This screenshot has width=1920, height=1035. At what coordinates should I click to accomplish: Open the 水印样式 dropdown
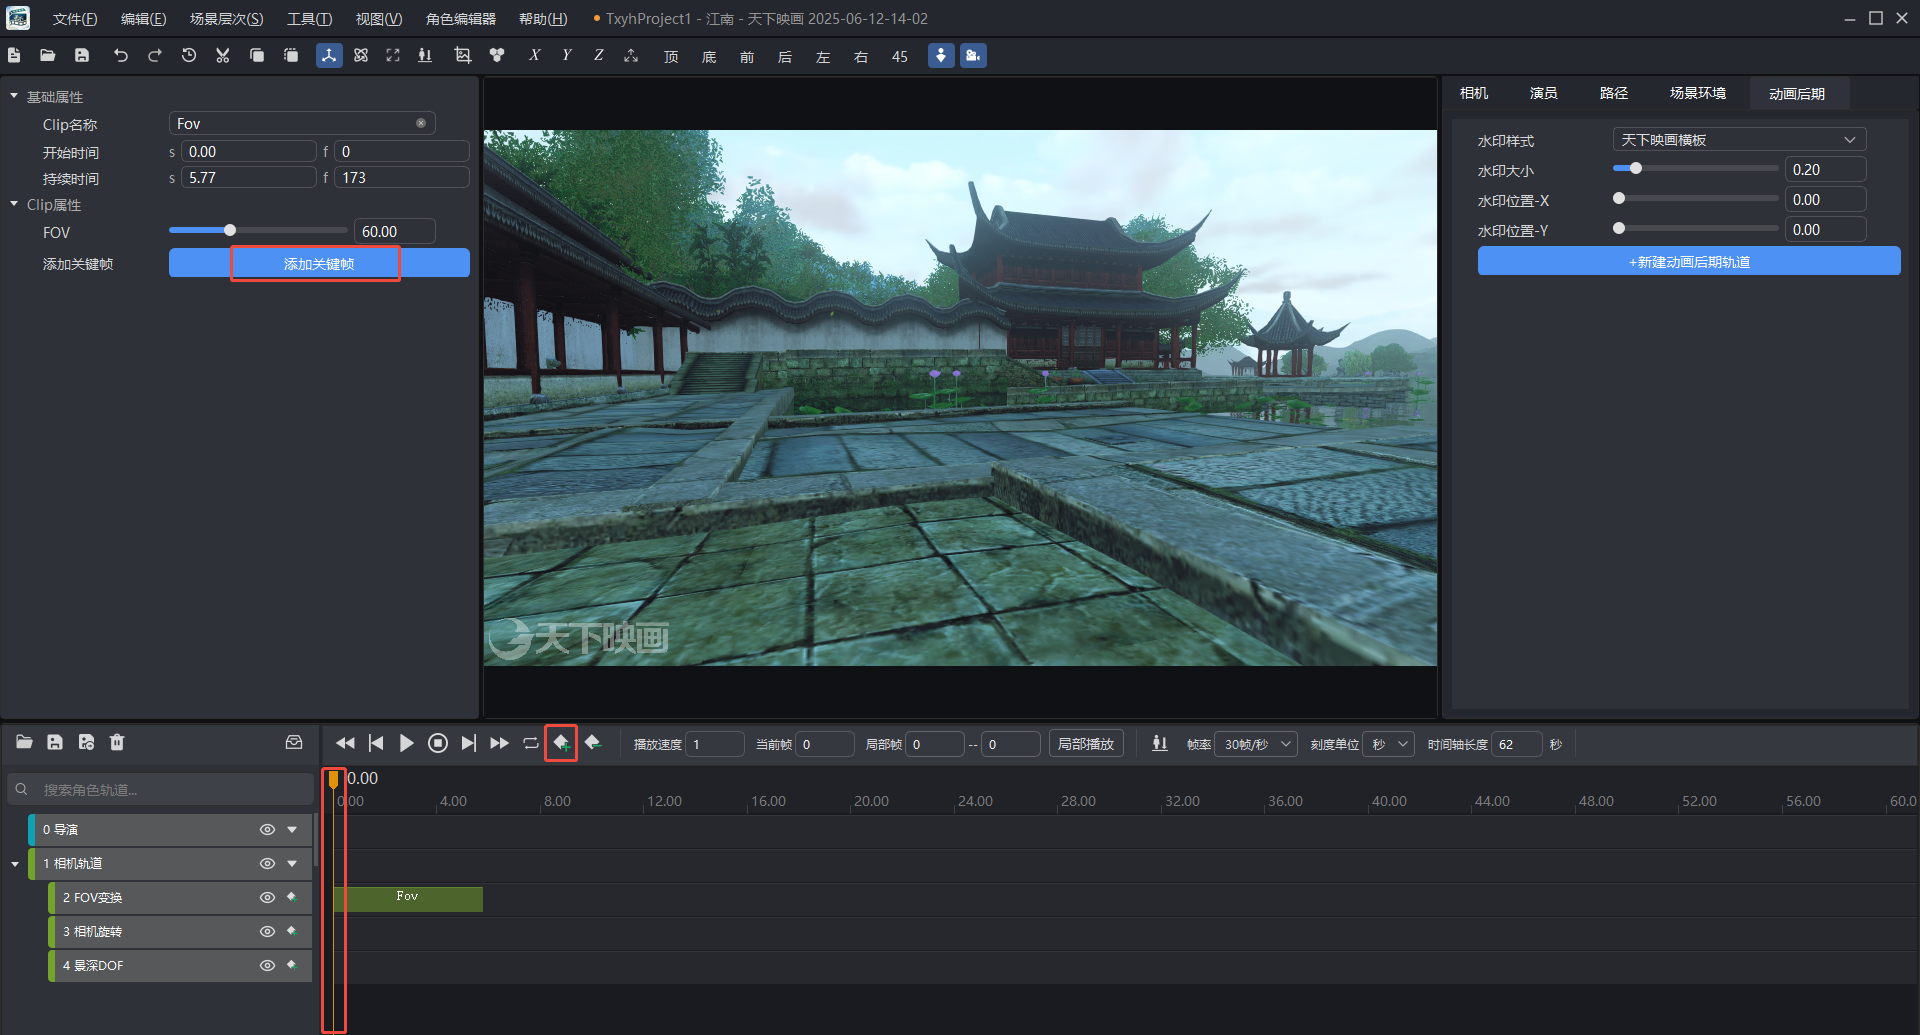point(1739,140)
